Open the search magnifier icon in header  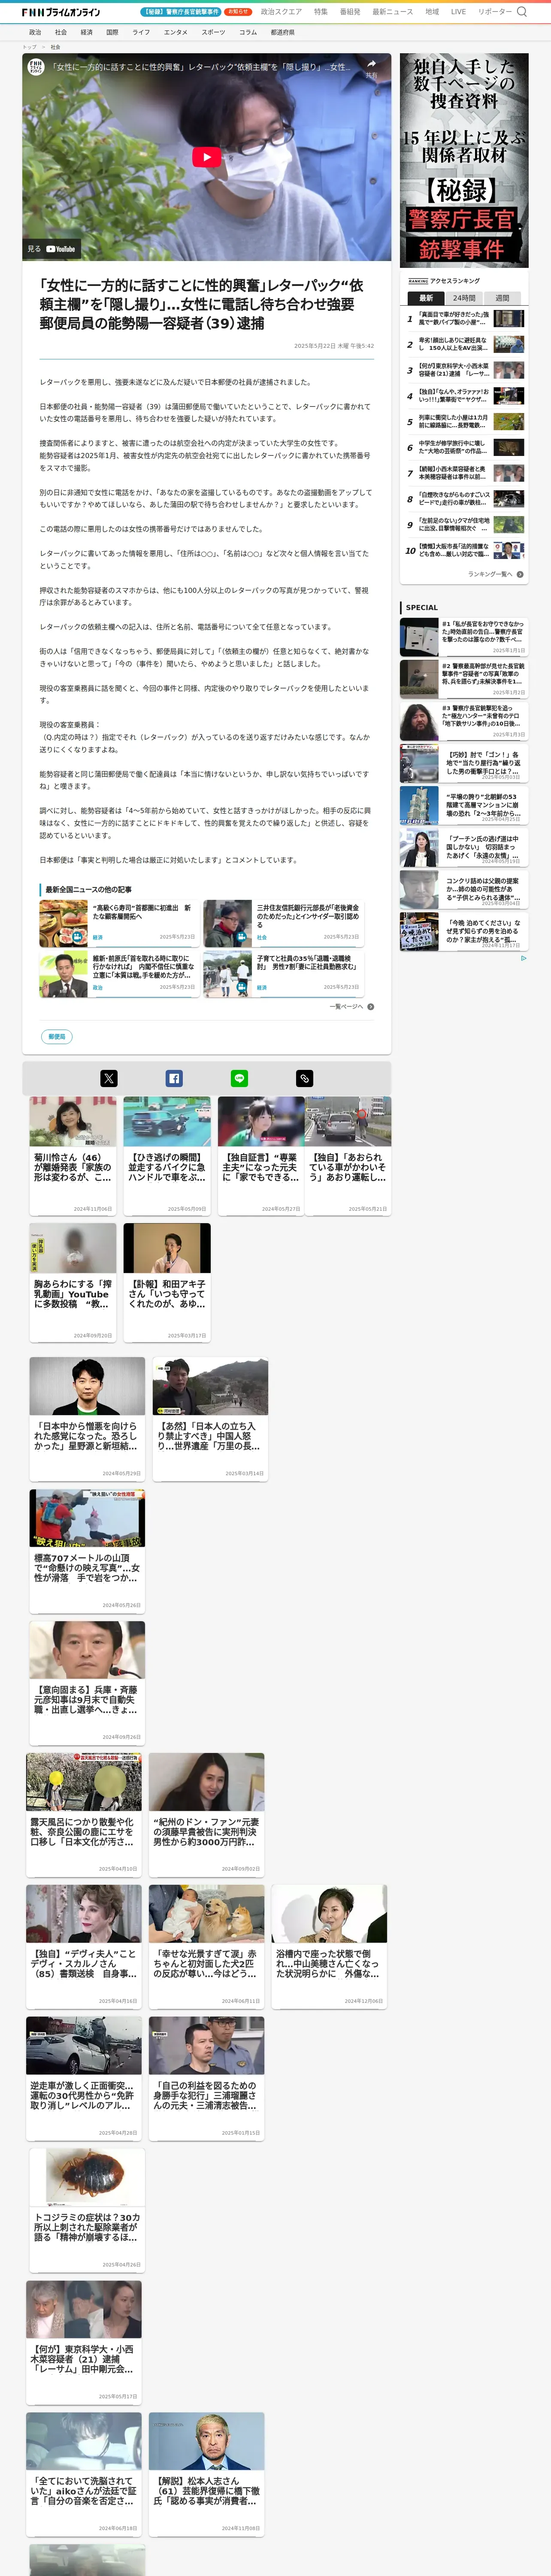click(521, 12)
